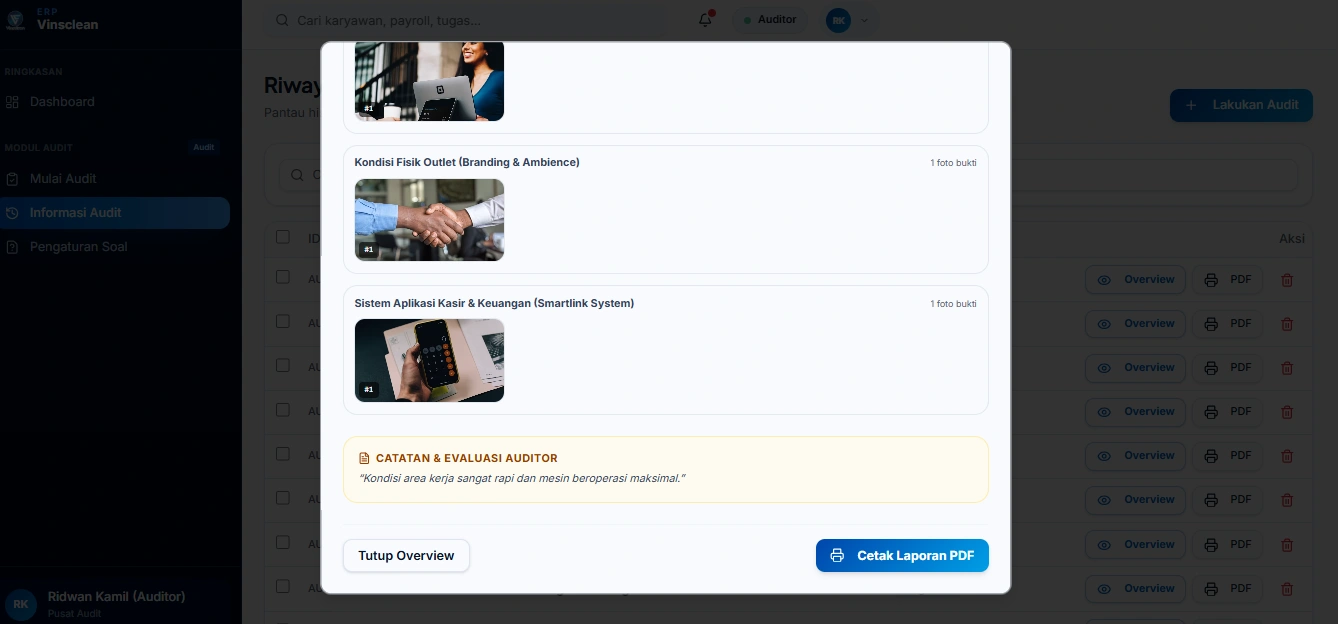Screen dimensions: 1338x624
Task: Click the Tutup Overview button
Action: pos(406,556)
